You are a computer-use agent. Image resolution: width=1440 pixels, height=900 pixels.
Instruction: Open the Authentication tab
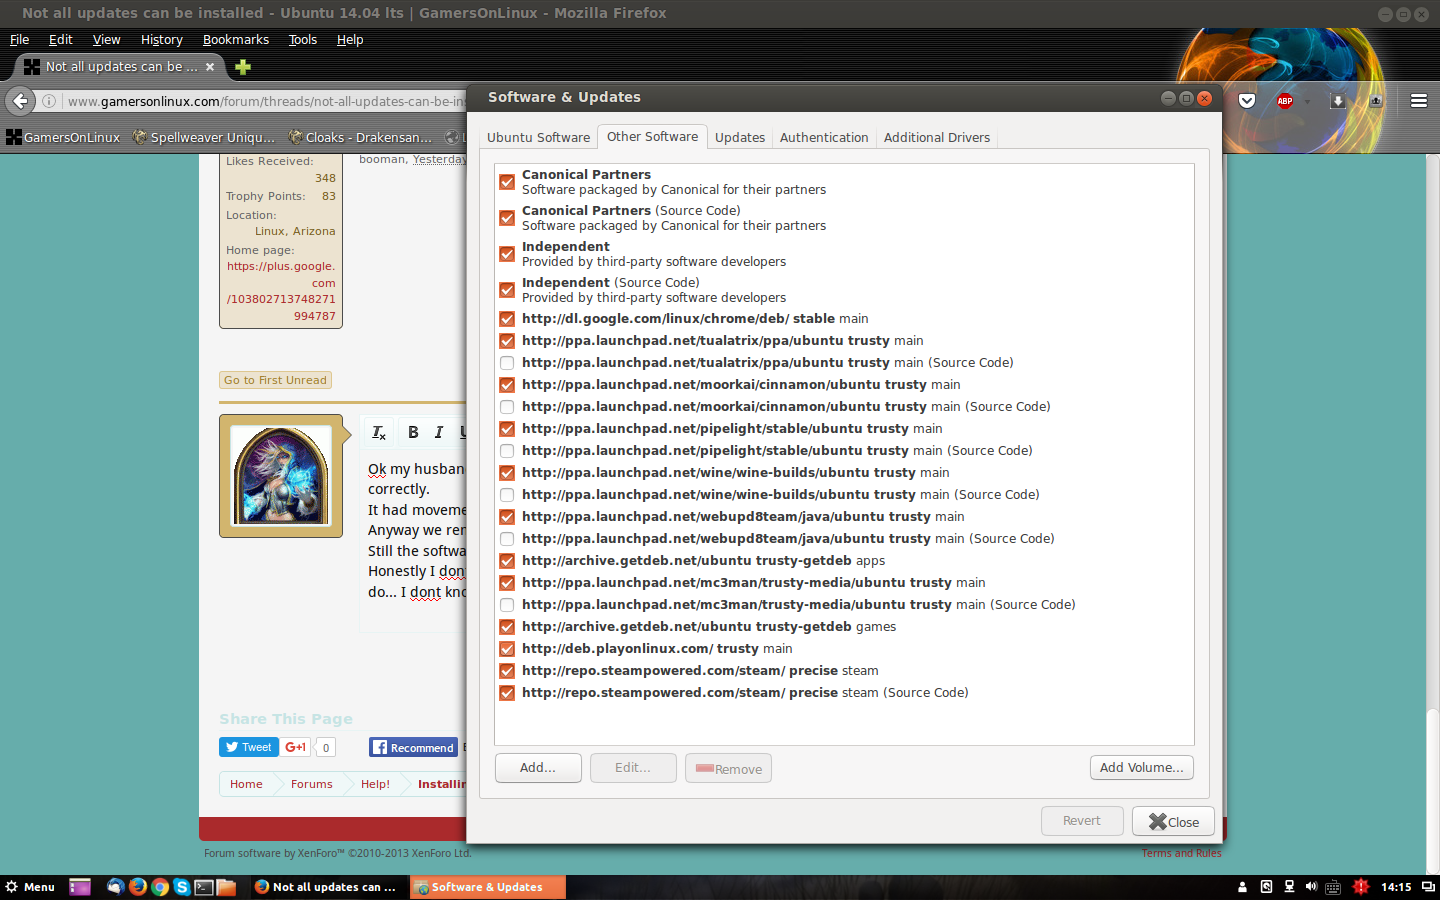[x=824, y=137]
